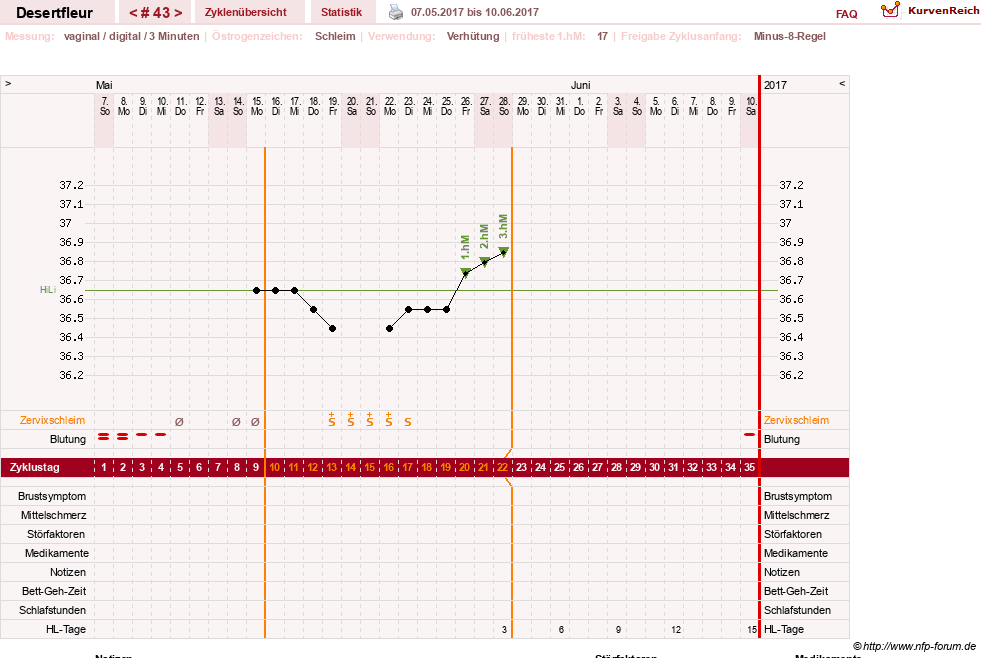Click the Ø mucus symbol on cycle day 5
Image resolution: width=981 pixels, height=658 pixels.
pyautogui.click(x=180, y=422)
